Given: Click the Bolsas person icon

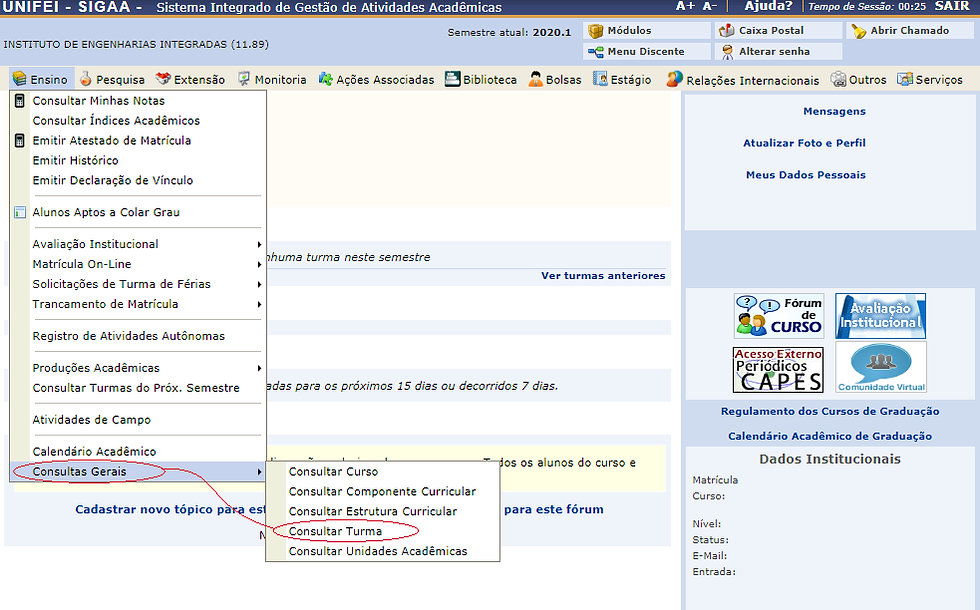Looking at the screenshot, I should pyautogui.click(x=536, y=79).
